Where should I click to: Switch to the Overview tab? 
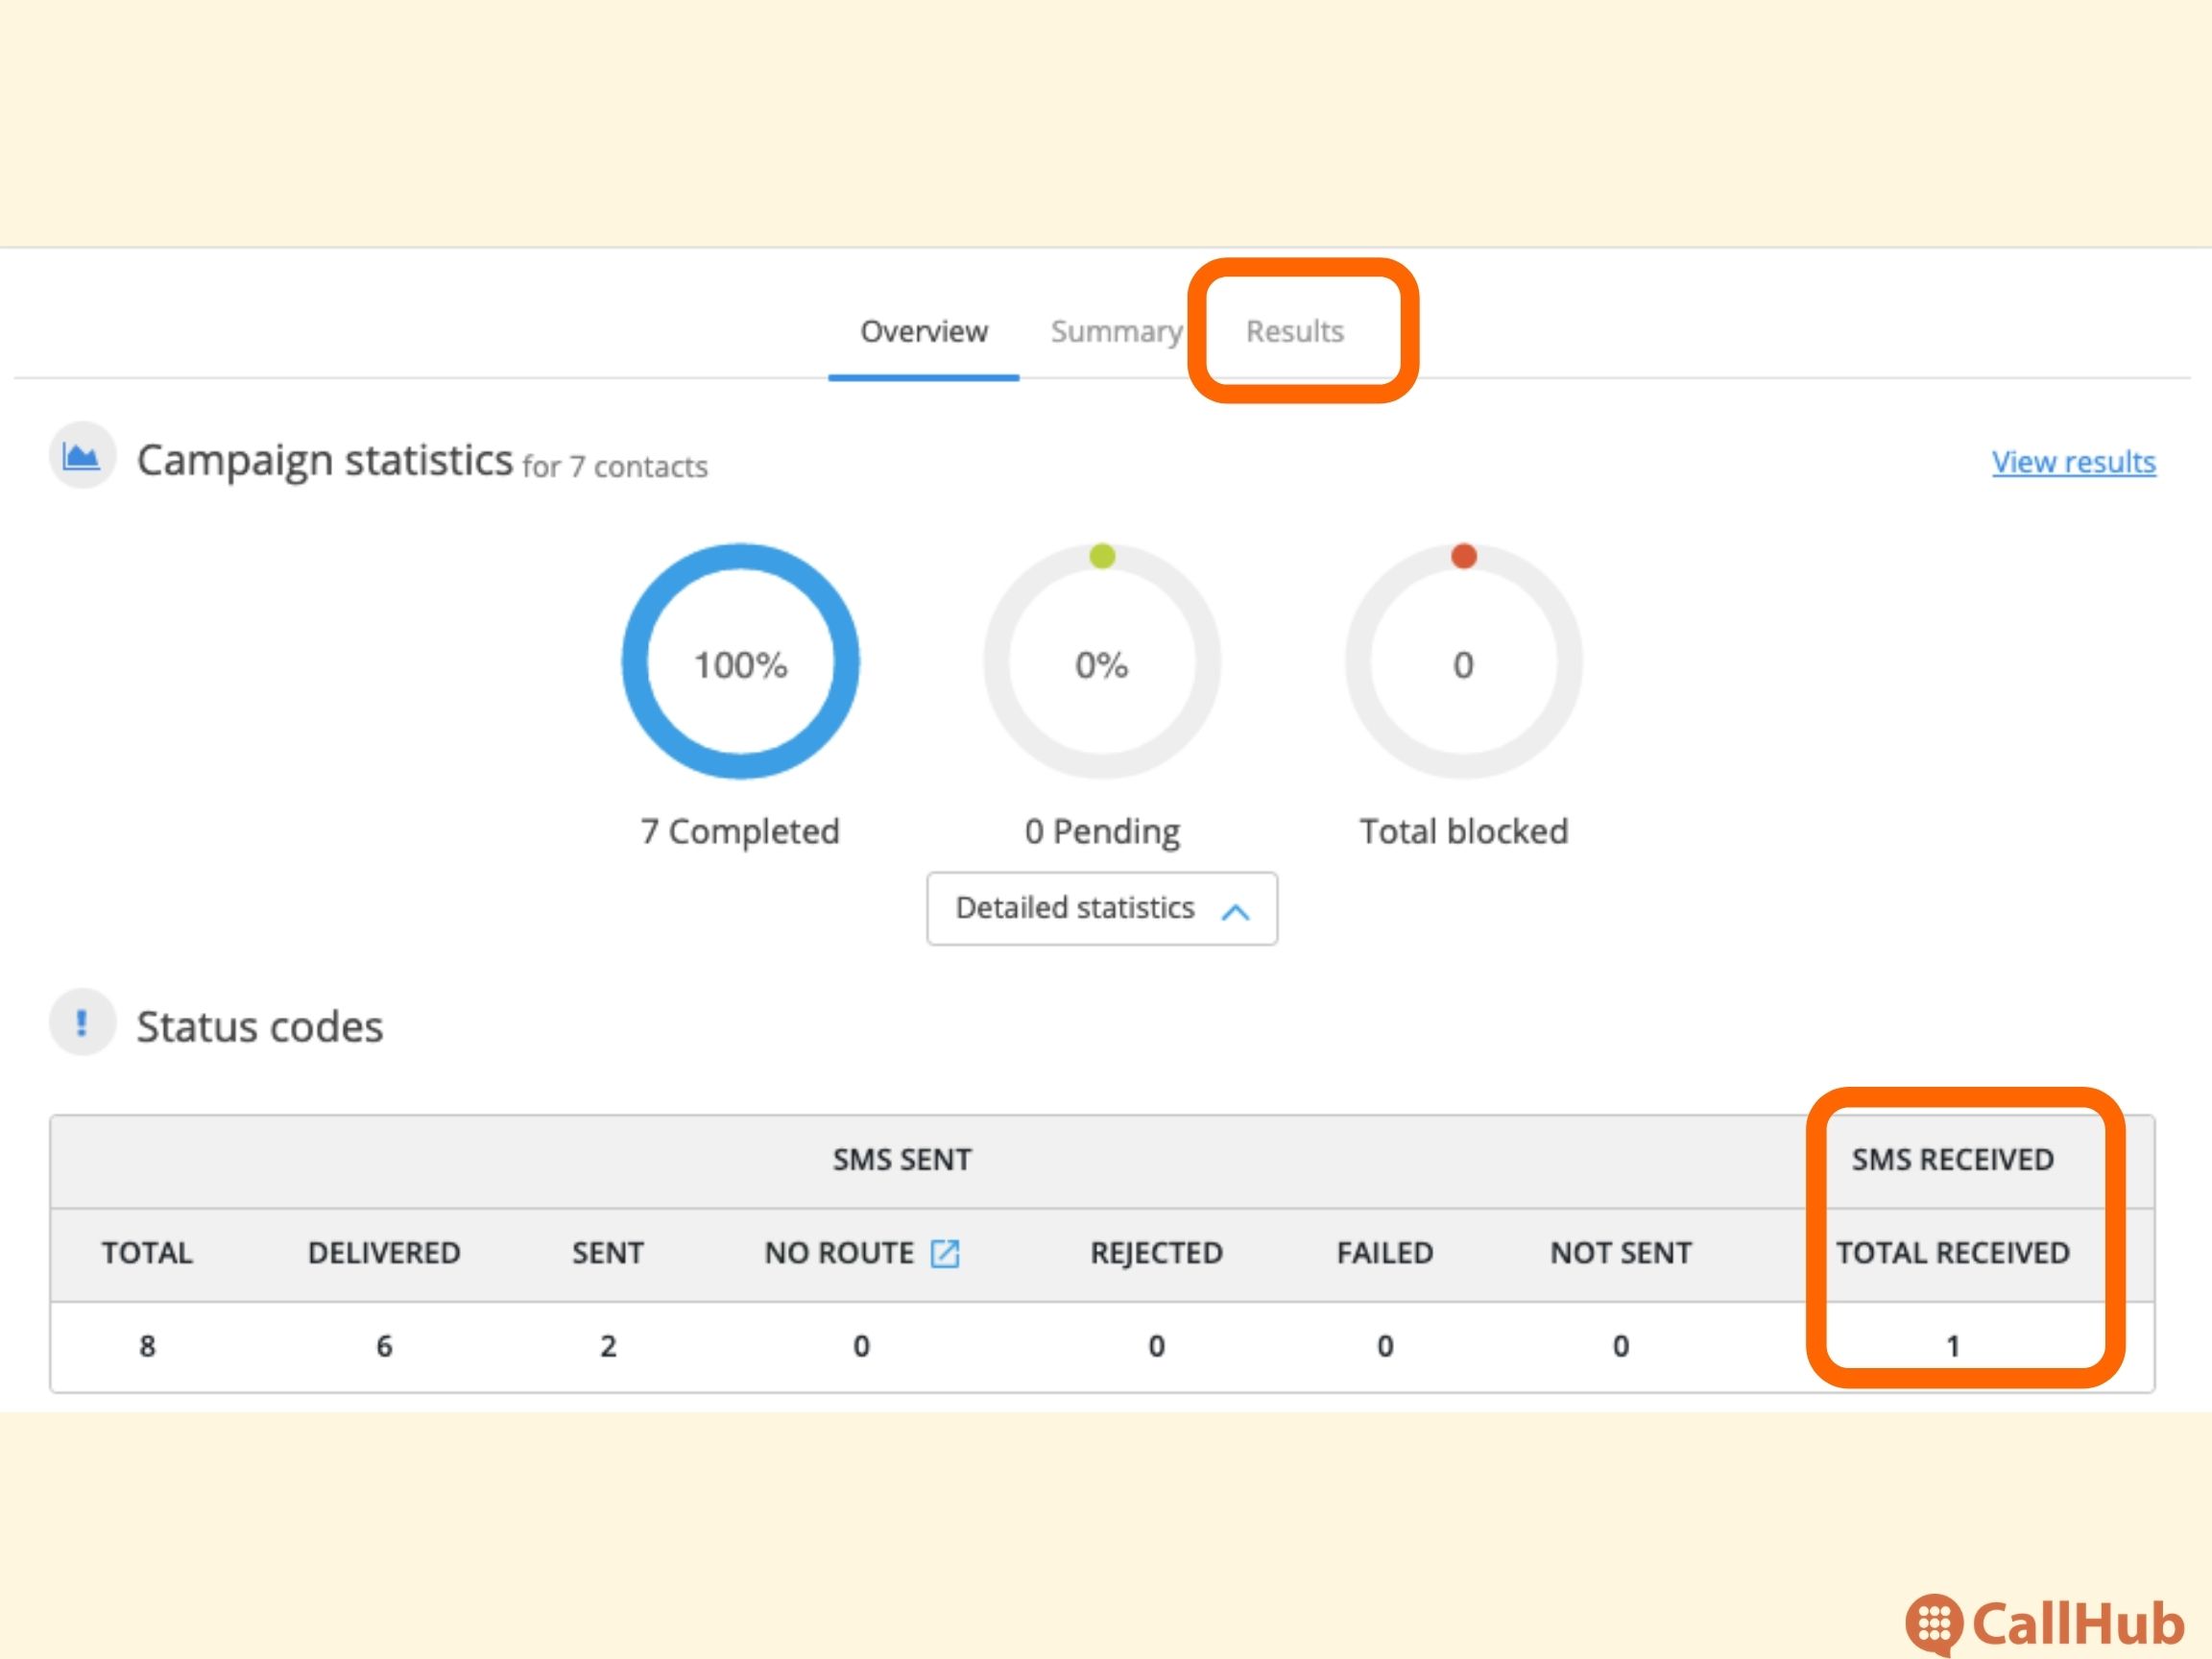[x=923, y=331]
